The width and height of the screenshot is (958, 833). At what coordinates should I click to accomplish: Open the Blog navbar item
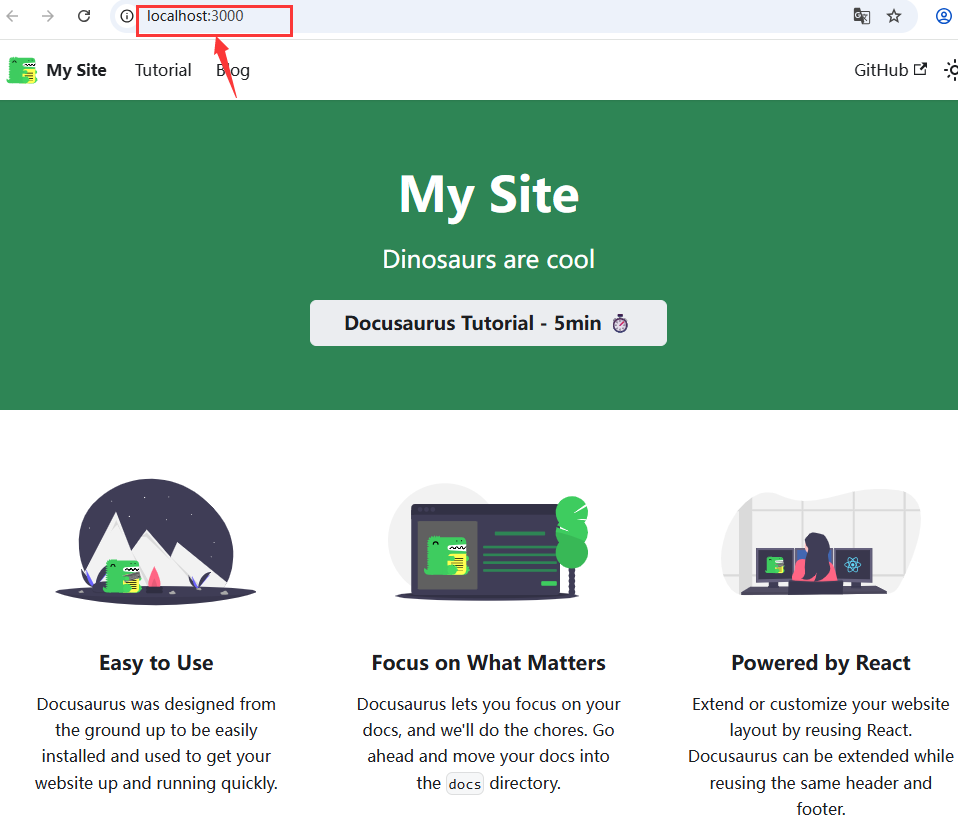(x=233, y=70)
